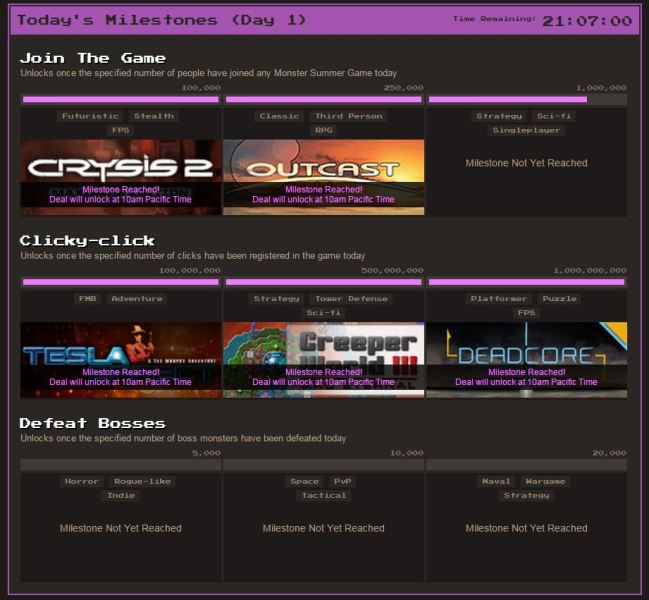The height and width of the screenshot is (600, 649).
Task: Click the RPG tag
Action: coord(323,130)
